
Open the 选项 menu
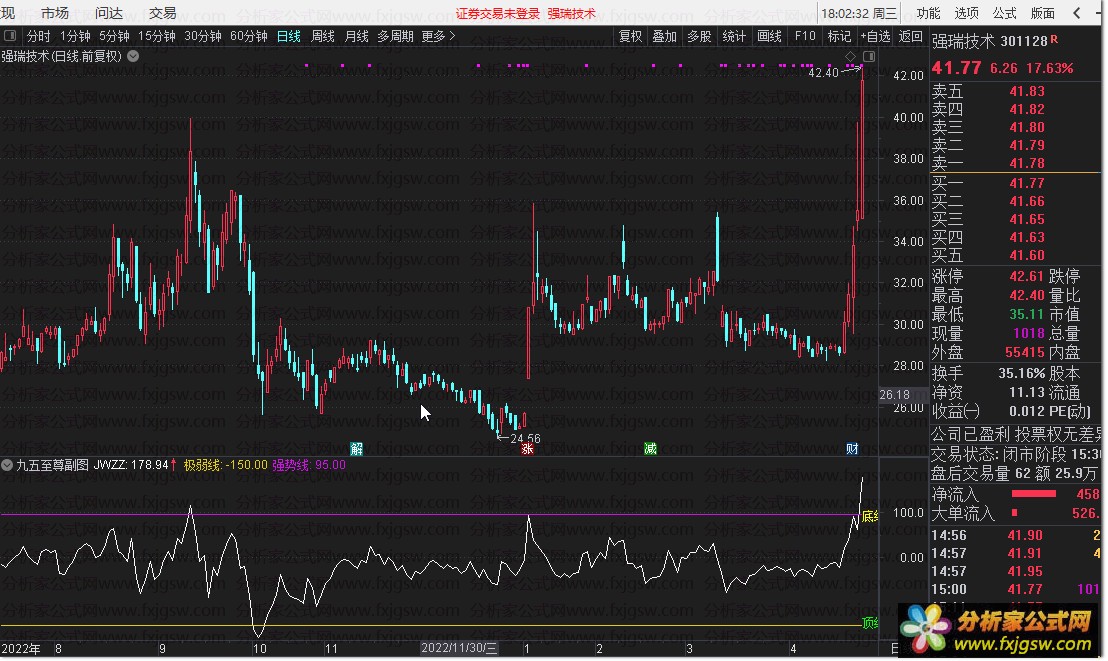tap(967, 13)
